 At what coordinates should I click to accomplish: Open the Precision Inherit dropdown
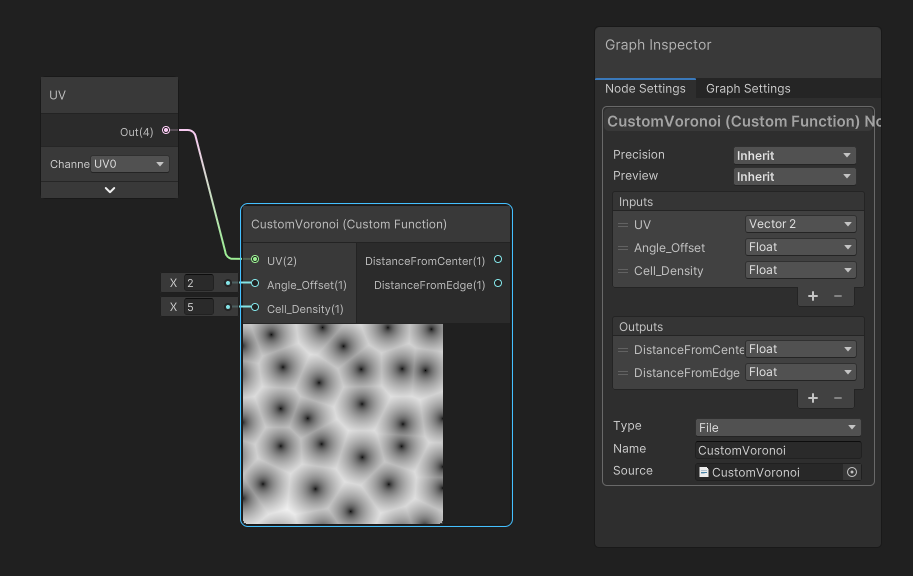[794, 155]
